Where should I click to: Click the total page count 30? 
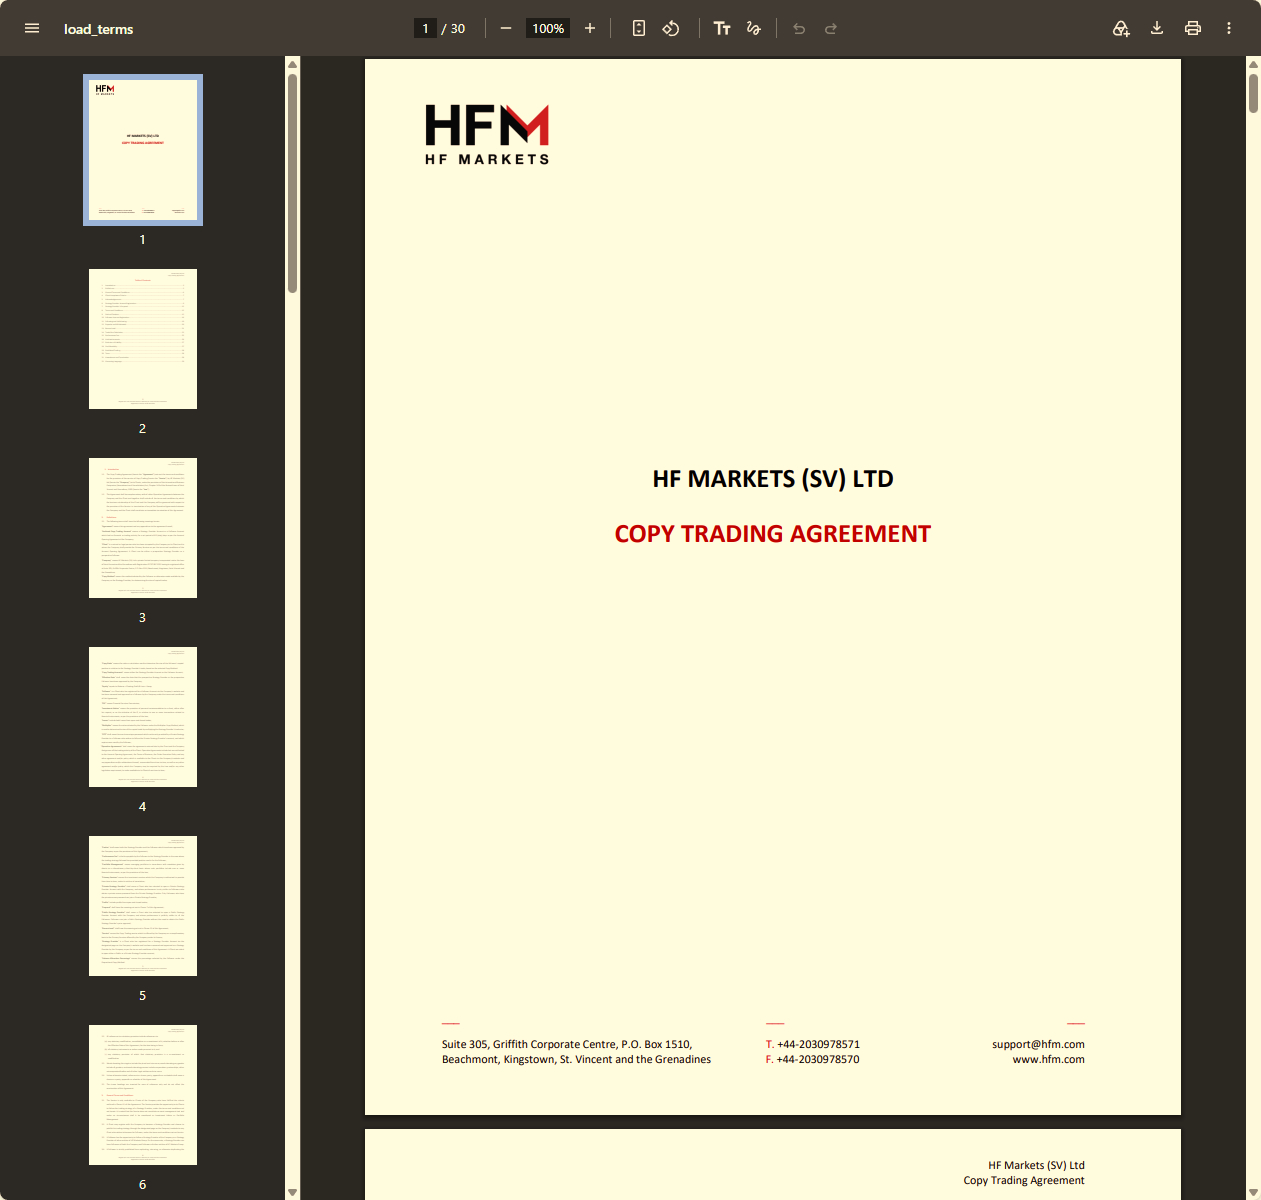[458, 28]
